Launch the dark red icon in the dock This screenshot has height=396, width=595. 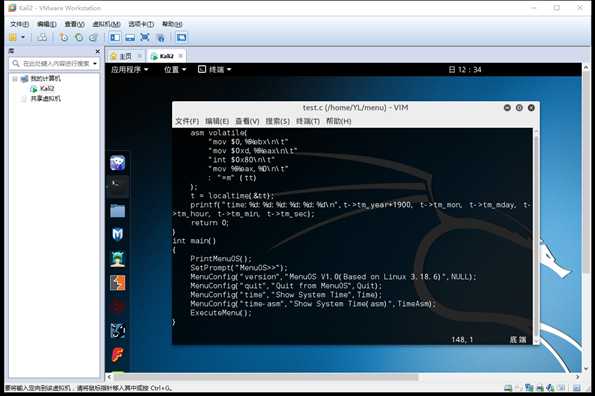118,306
